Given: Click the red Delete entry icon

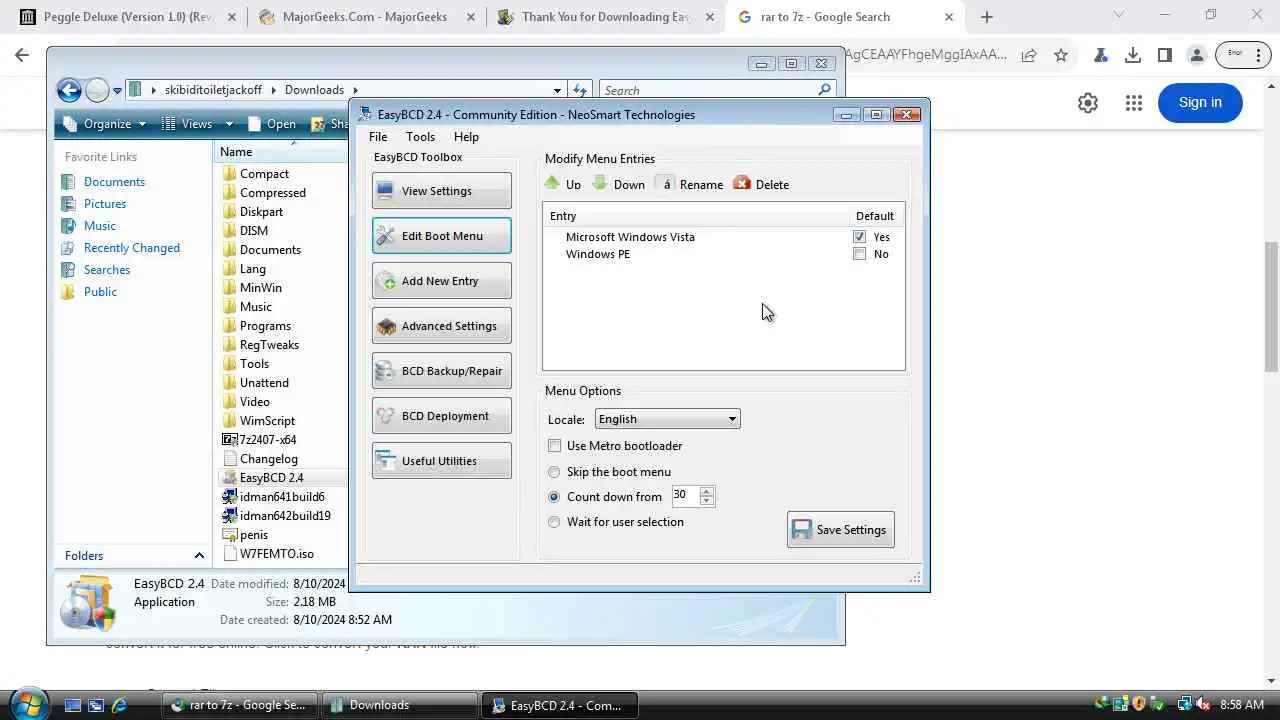Looking at the screenshot, I should [742, 183].
